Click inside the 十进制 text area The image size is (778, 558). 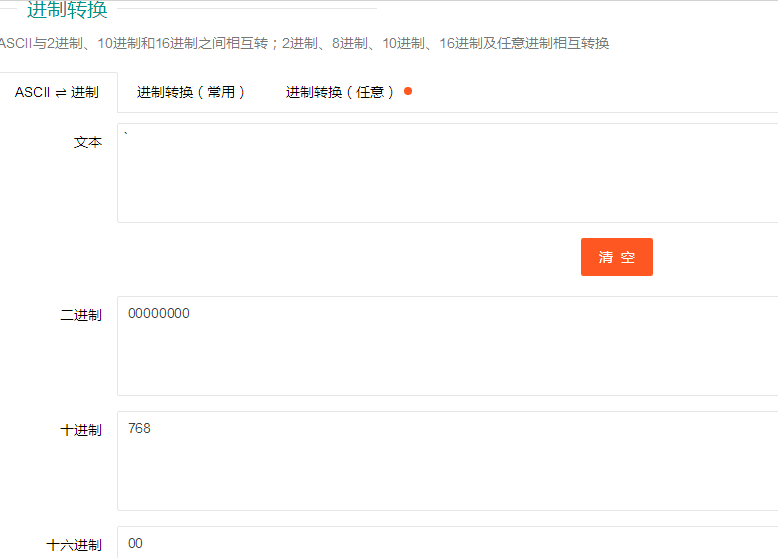click(x=448, y=461)
